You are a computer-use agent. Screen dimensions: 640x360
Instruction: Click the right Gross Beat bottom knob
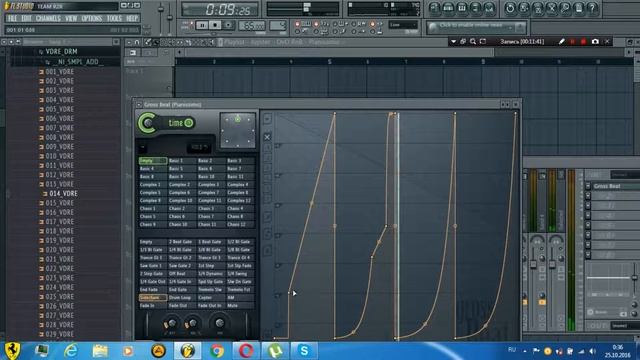(x=220, y=323)
